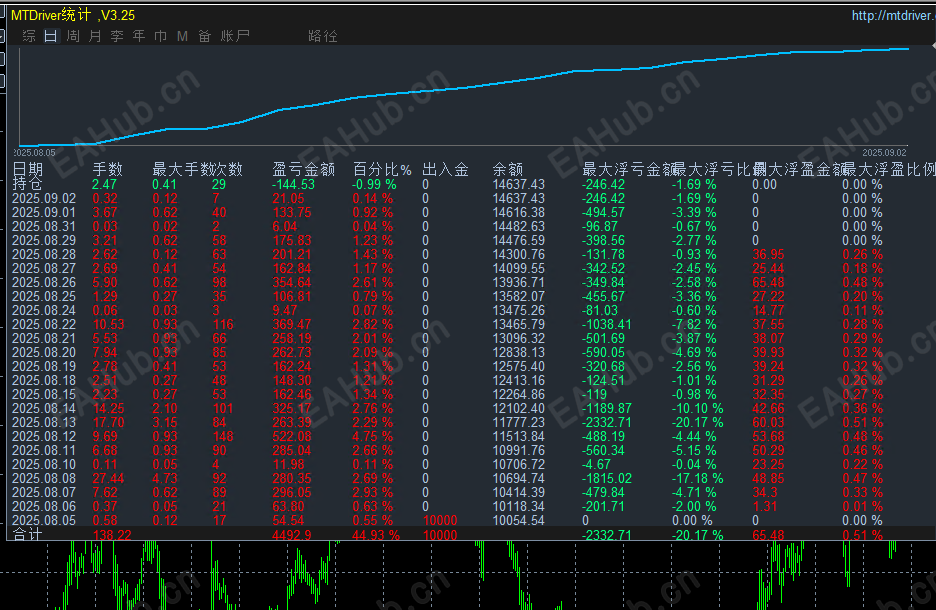Select the 2025.08.28 date row
The image size is (936, 610).
44,254
